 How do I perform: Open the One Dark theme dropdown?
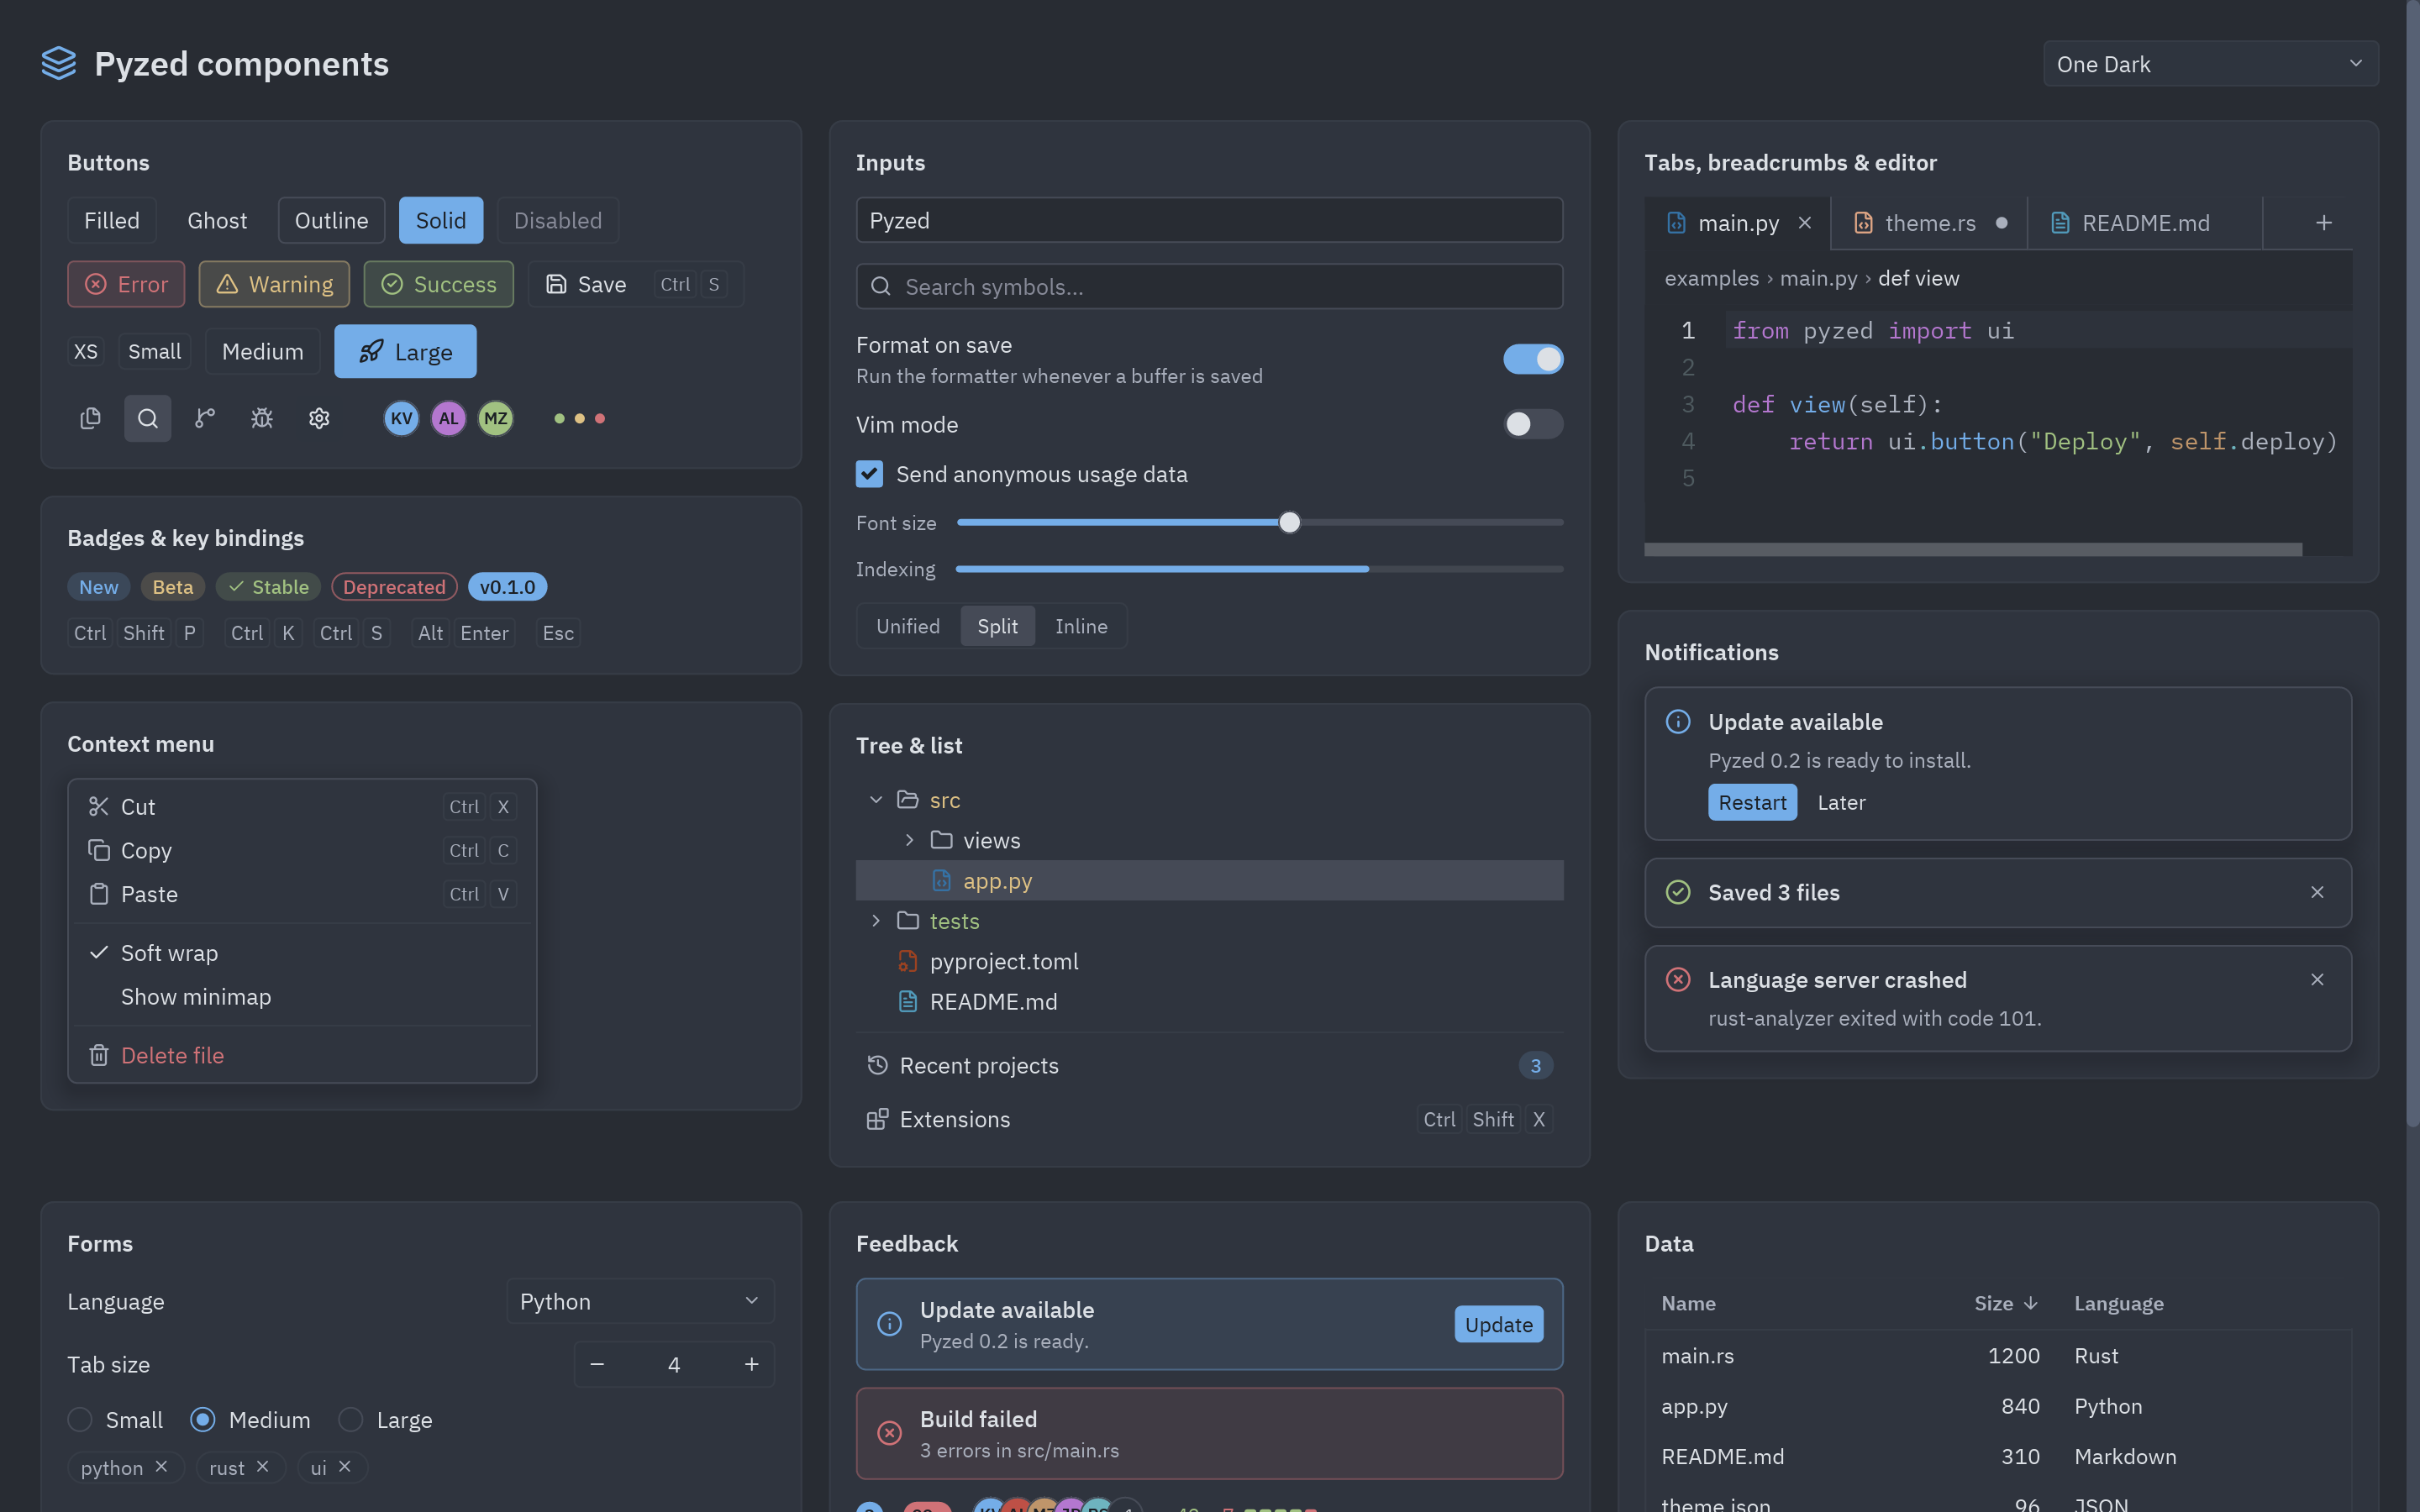(x=2210, y=64)
